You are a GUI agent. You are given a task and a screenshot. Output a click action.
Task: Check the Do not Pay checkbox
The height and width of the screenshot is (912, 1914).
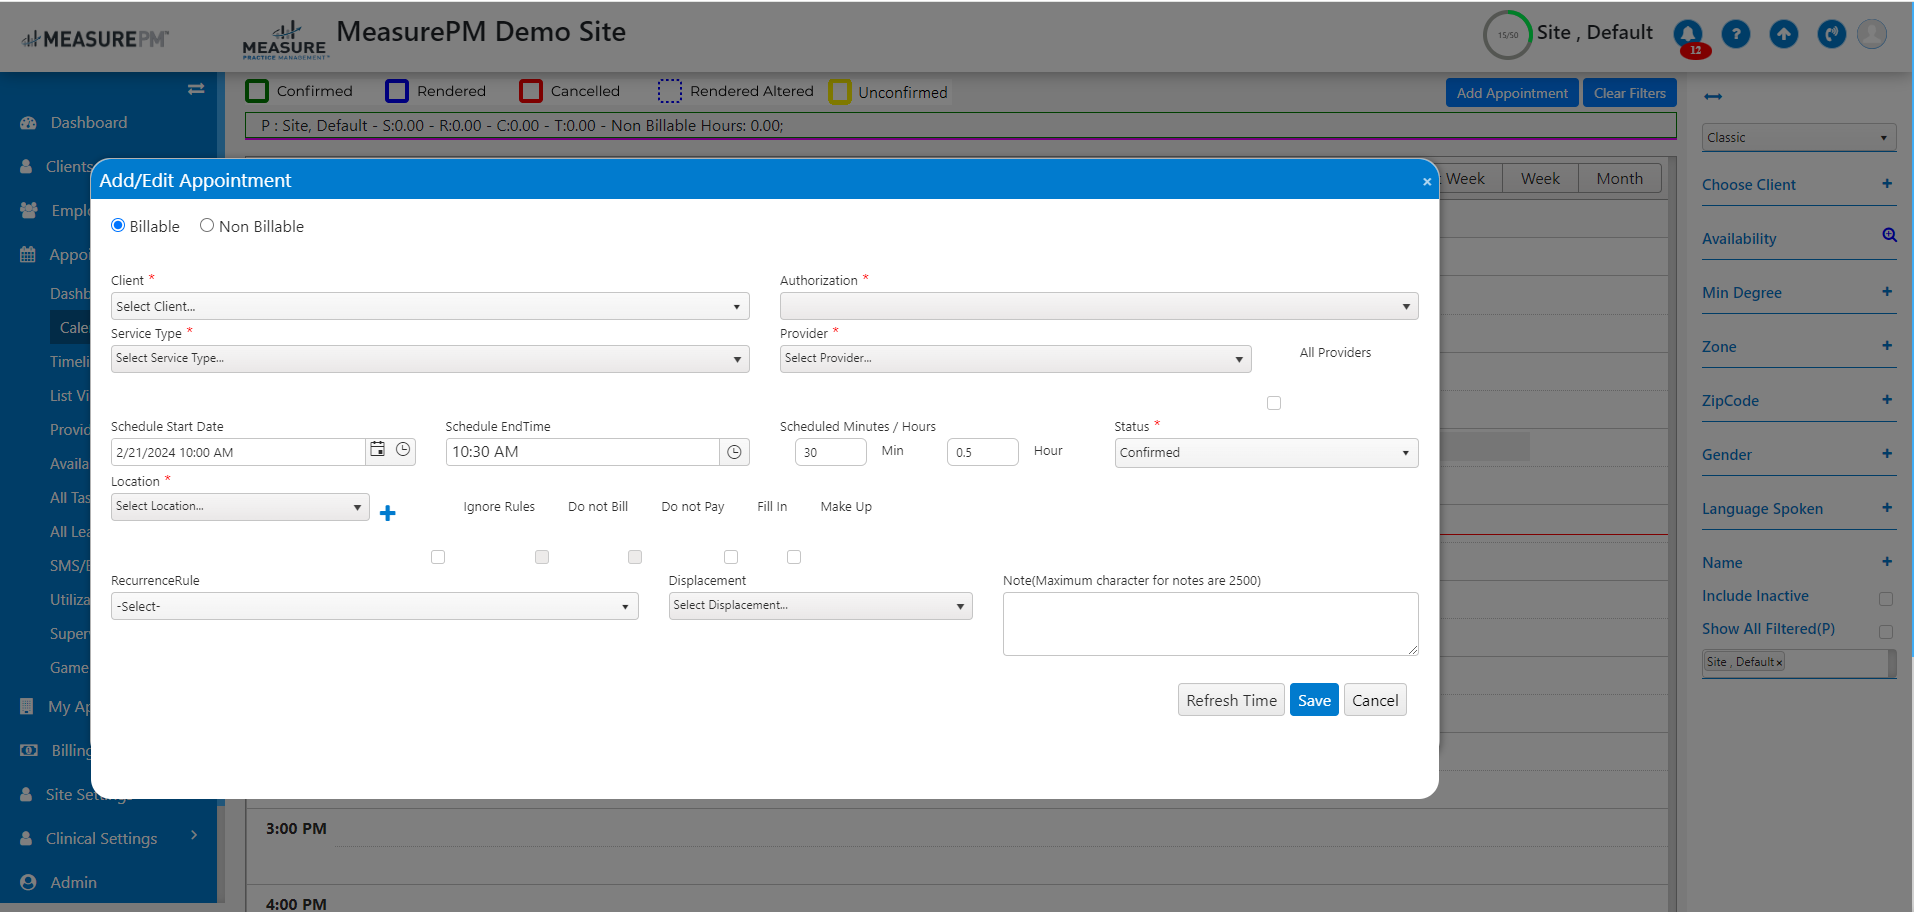coord(635,557)
